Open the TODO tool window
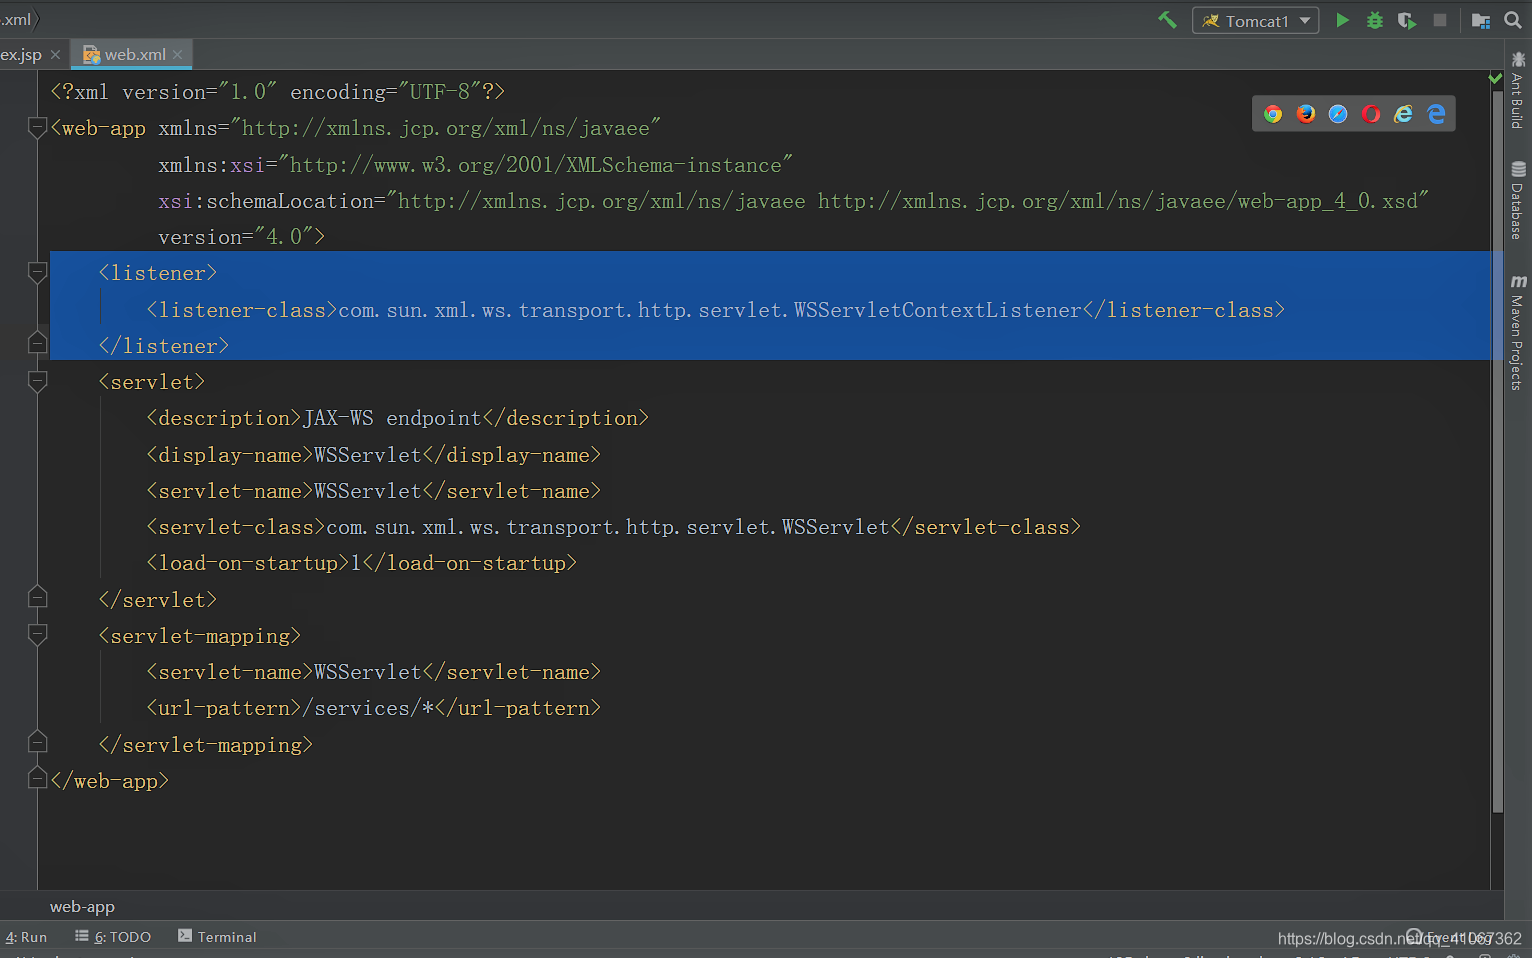The height and width of the screenshot is (958, 1532). tap(113, 937)
